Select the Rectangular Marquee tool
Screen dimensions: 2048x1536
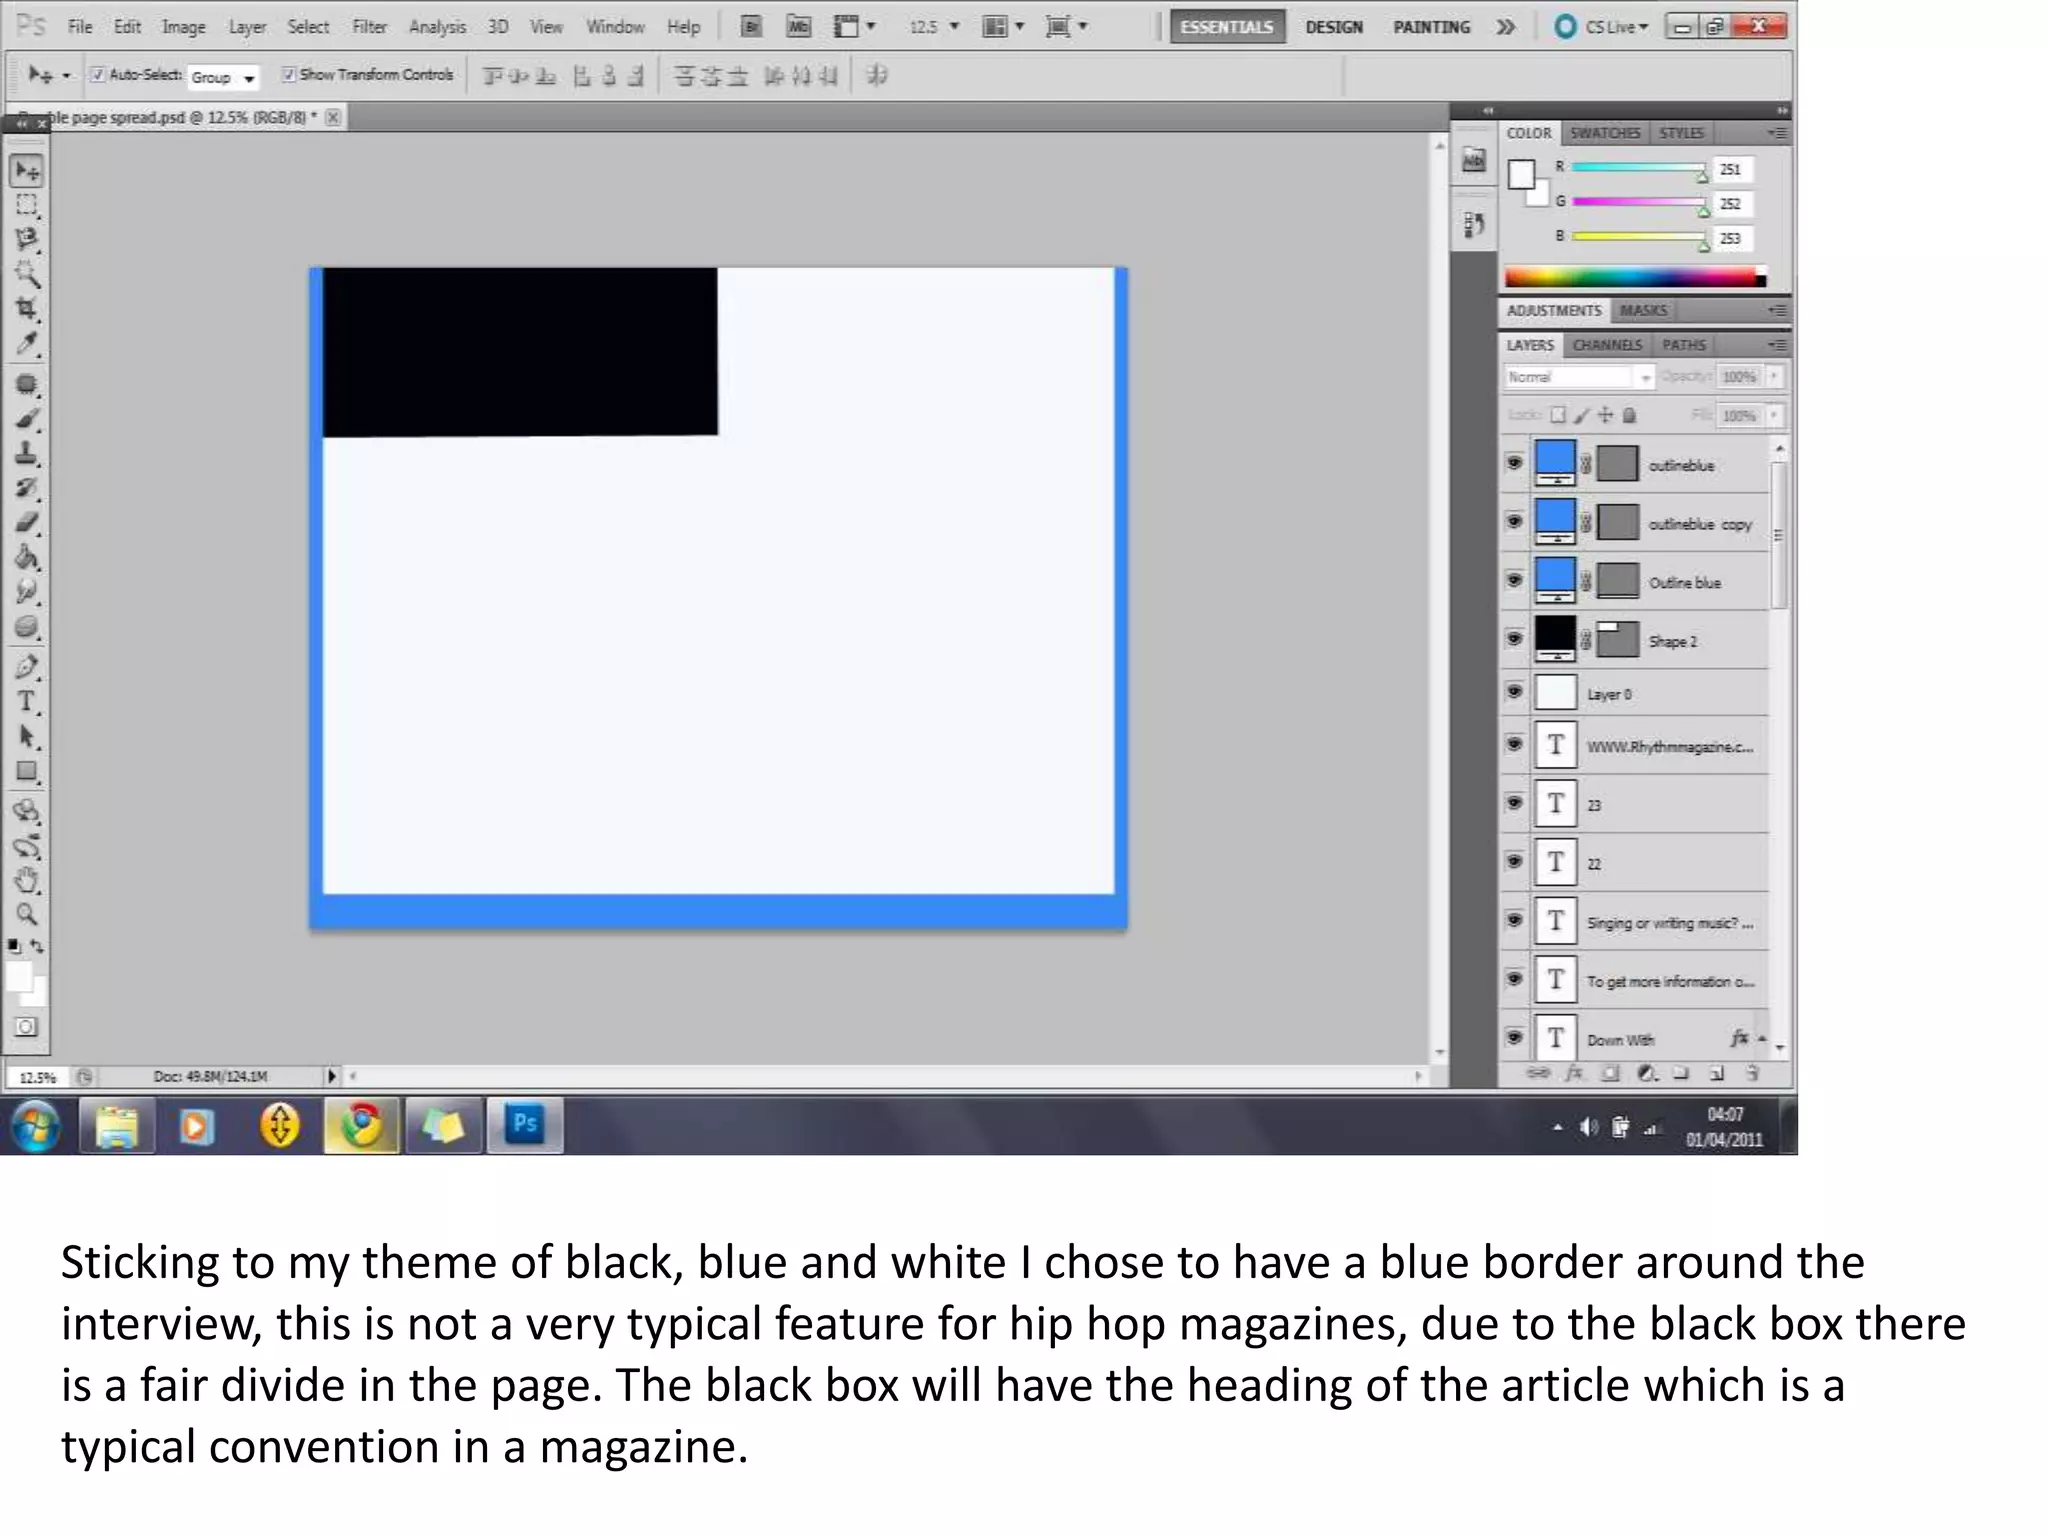[x=27, y=206]
